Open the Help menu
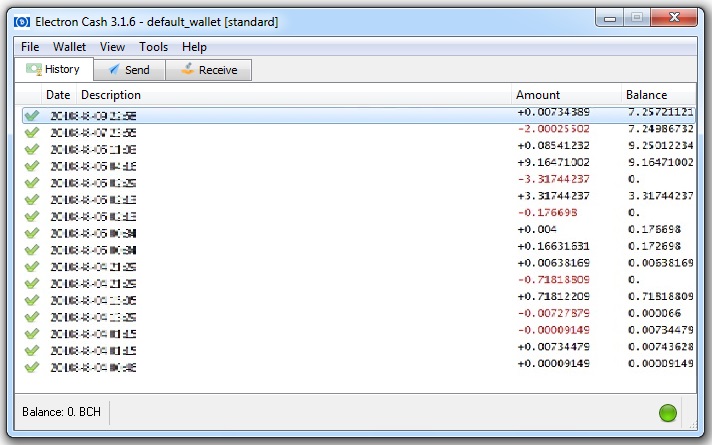Screen dimensions: 712x445 (194, 47)
